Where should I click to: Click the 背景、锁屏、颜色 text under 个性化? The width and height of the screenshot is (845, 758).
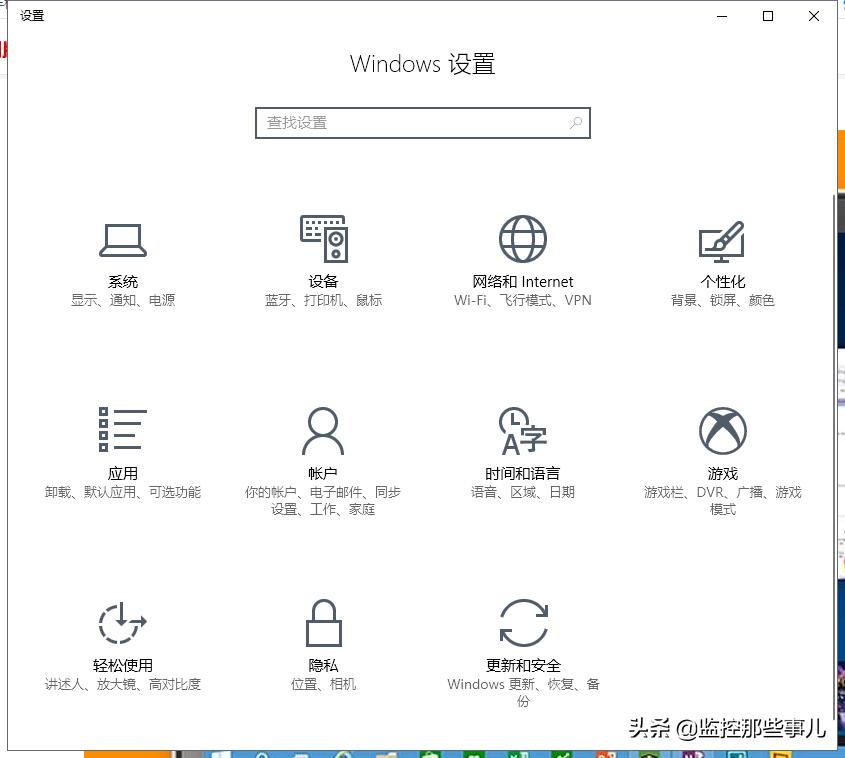point(722,299)
